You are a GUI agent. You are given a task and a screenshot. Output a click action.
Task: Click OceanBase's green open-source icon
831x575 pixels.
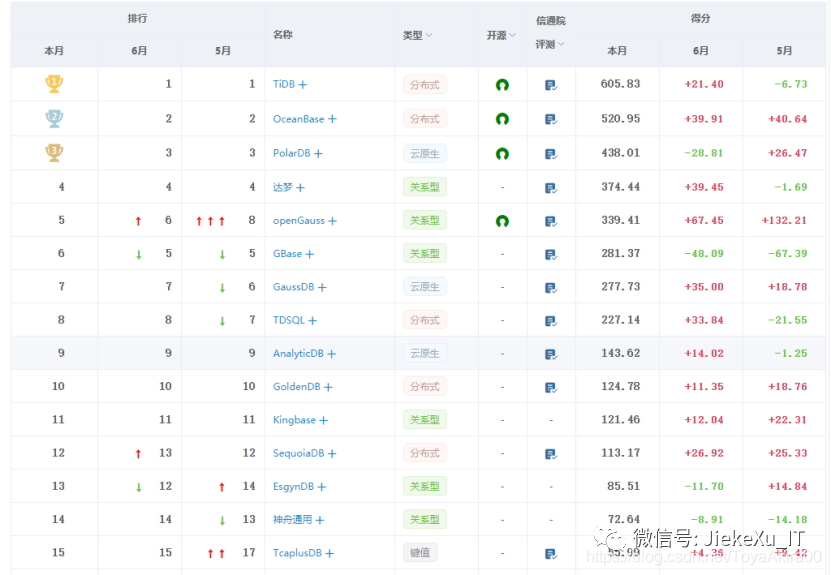point(502,119)
